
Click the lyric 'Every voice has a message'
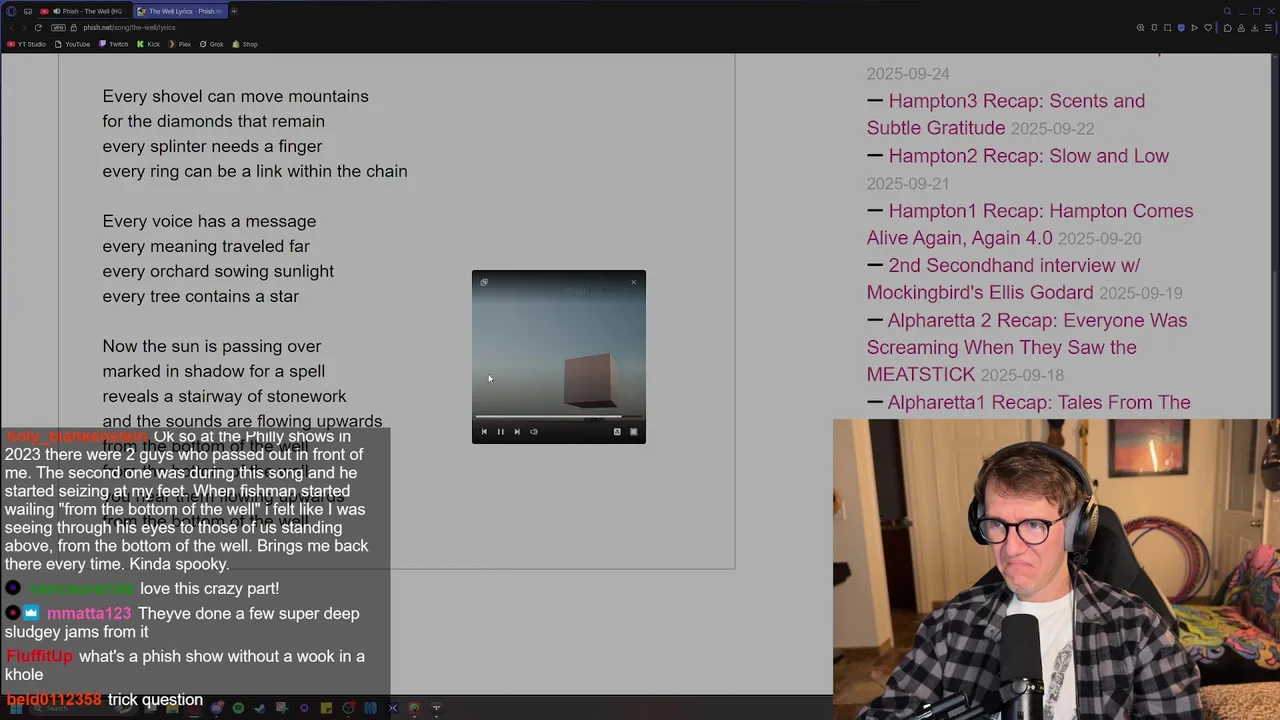pos(209,221)
